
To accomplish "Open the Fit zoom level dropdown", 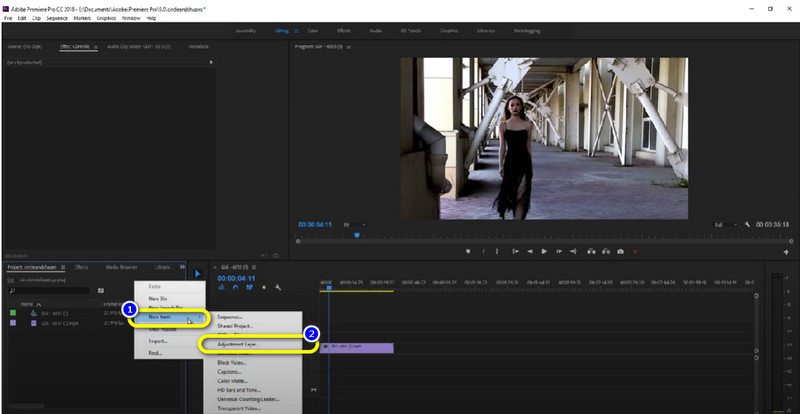I will (354, 225).
